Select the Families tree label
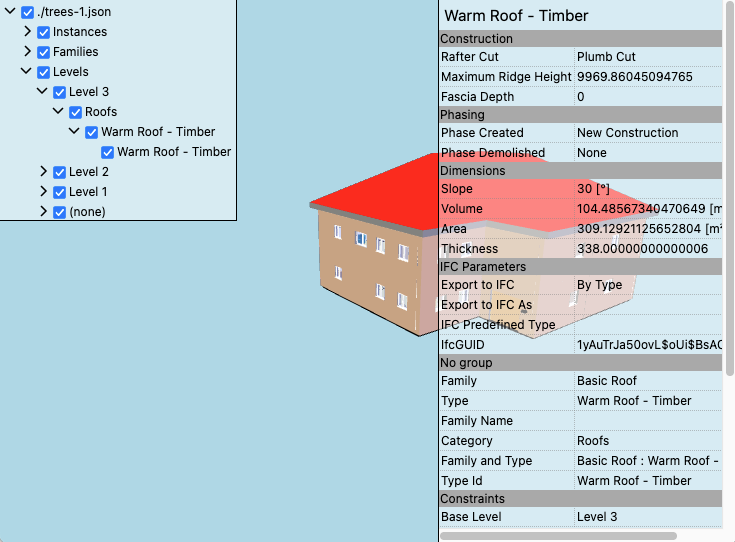 pos(75,52)
